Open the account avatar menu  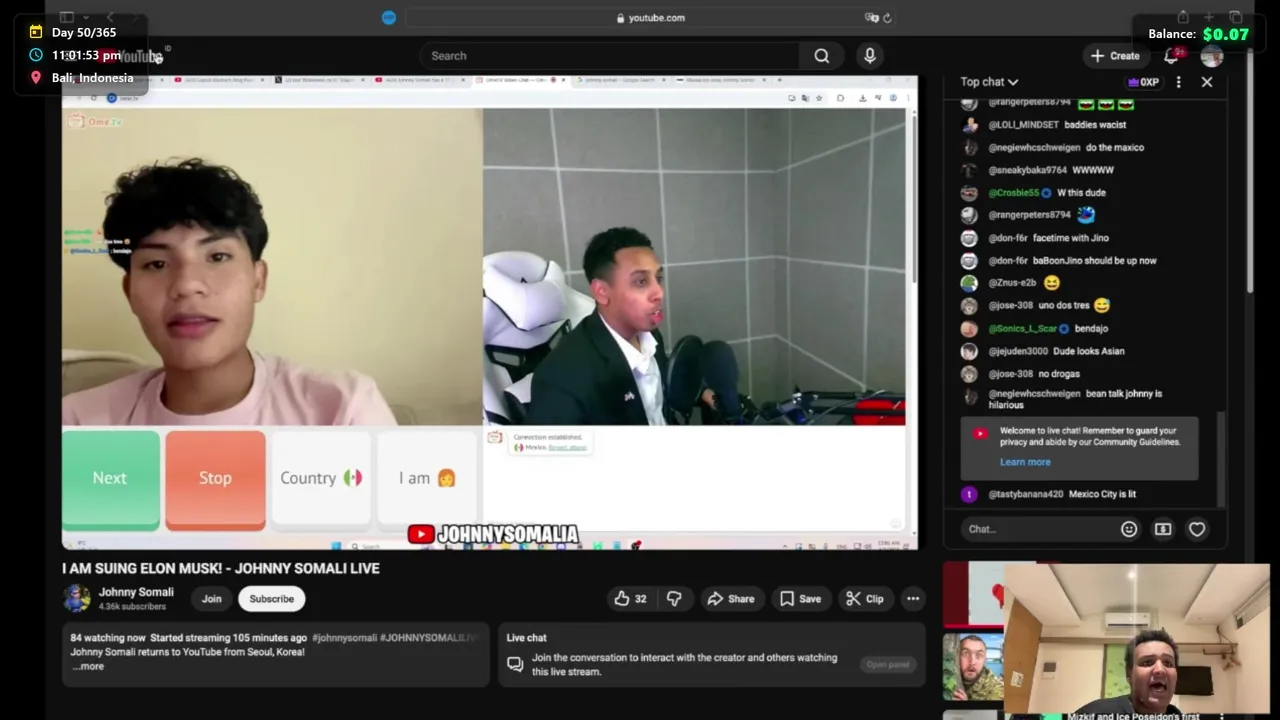point(1212,56)
